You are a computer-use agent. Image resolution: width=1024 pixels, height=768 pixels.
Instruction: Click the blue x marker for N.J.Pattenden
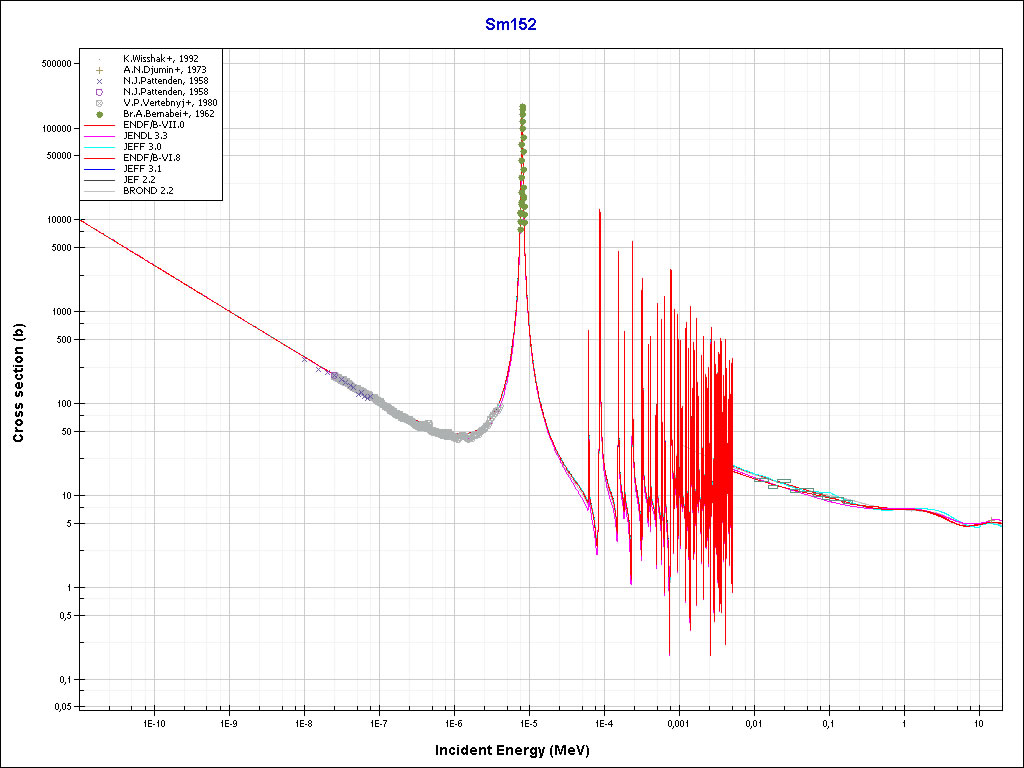pos(100,81)
